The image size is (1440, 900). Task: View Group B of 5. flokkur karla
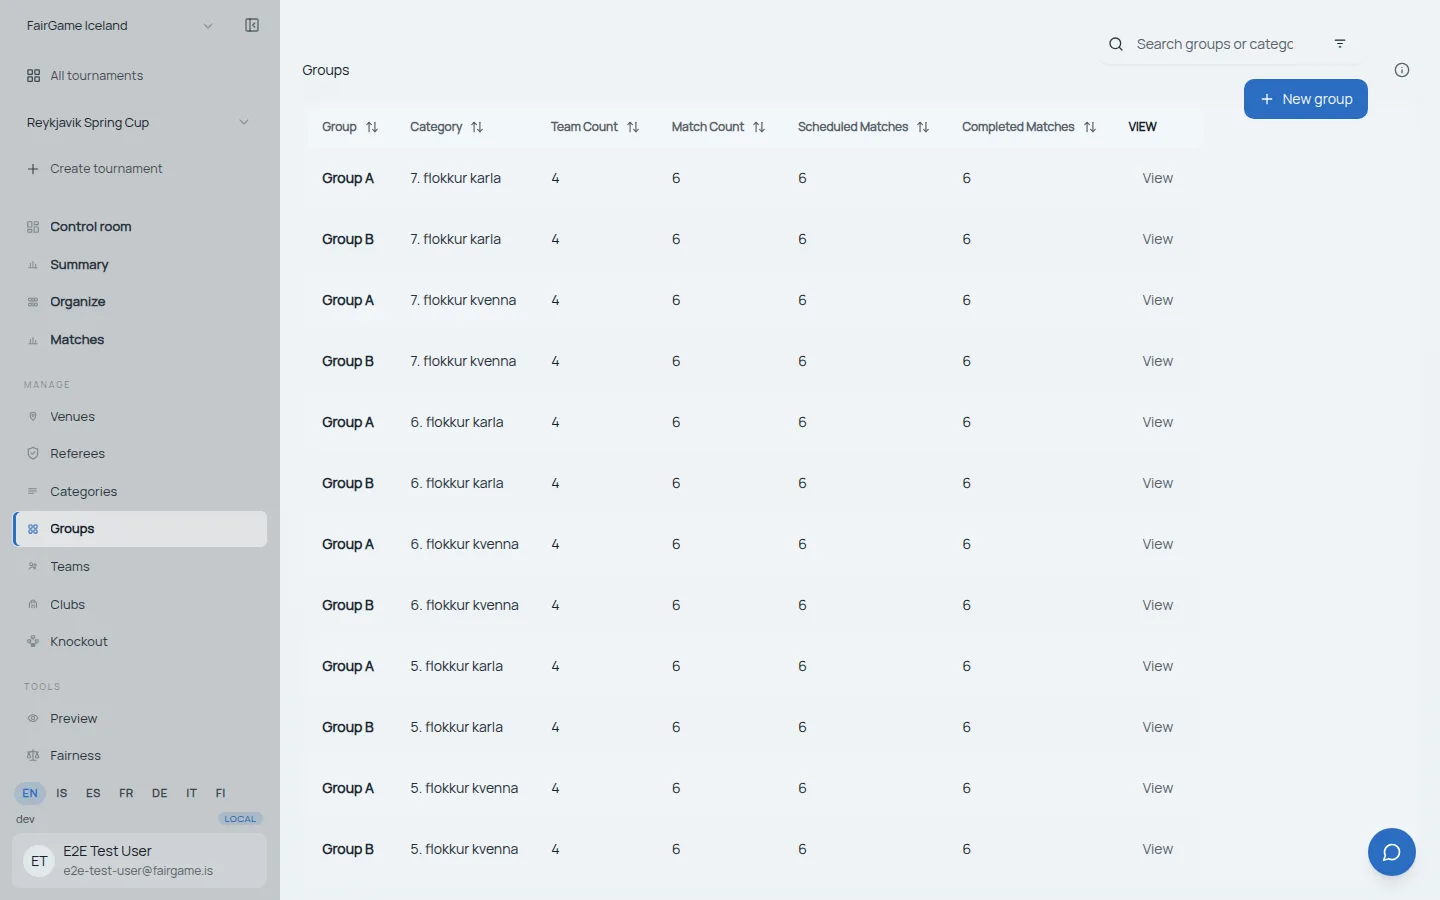coord(1157,727)
